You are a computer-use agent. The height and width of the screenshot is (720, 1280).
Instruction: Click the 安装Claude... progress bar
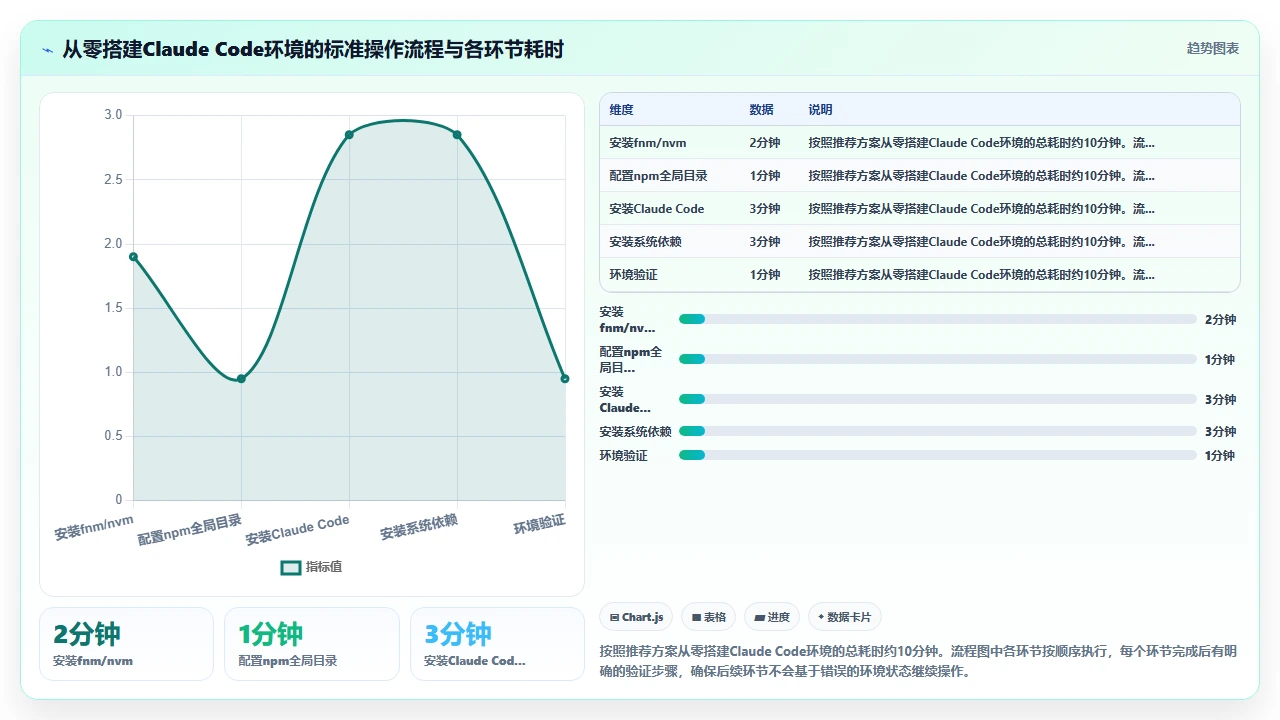click(938, 399)
